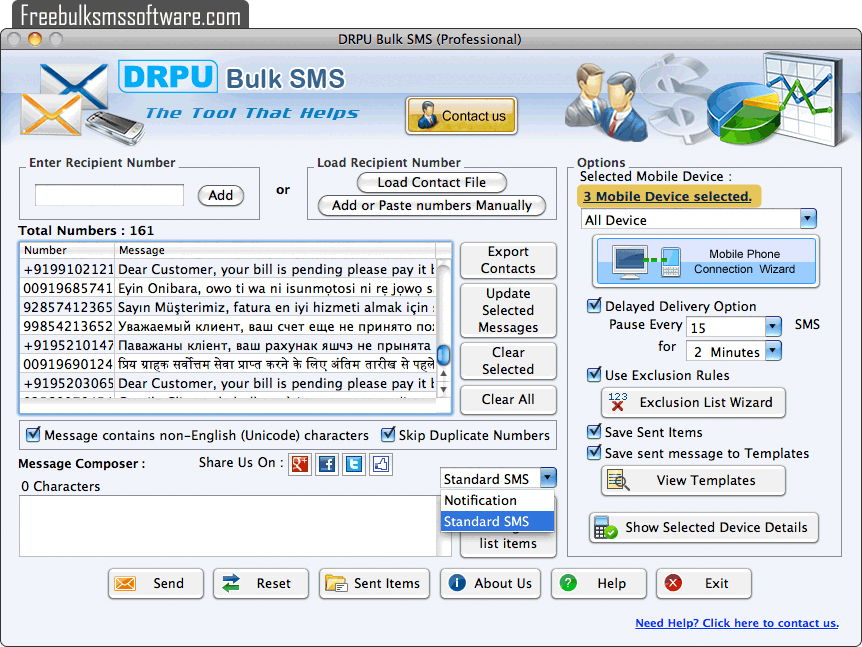Screen dimensions: 862x647
Task: Click the green question mark Help icon
Action: (568, 583)
